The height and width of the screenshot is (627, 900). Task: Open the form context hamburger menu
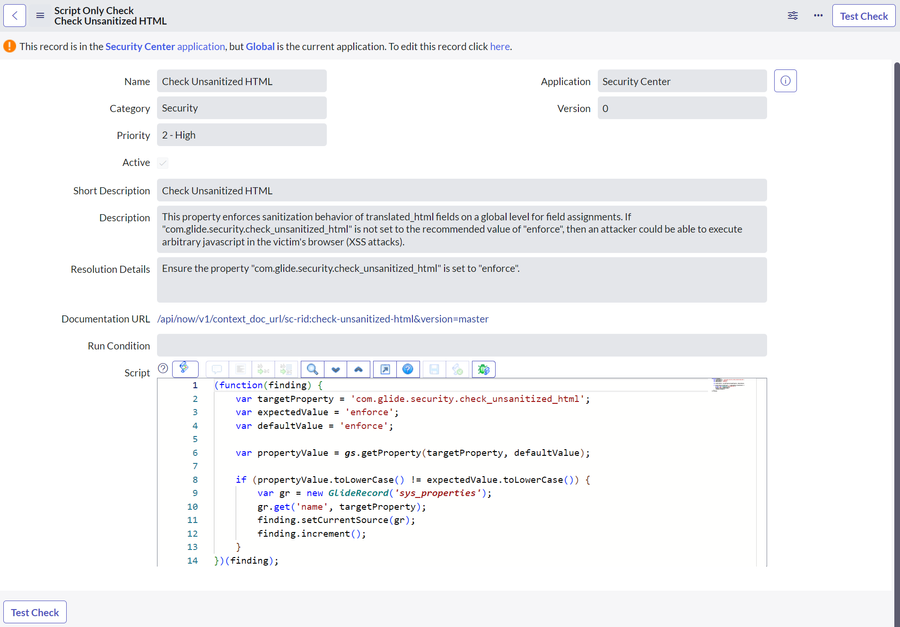(40, 16)
